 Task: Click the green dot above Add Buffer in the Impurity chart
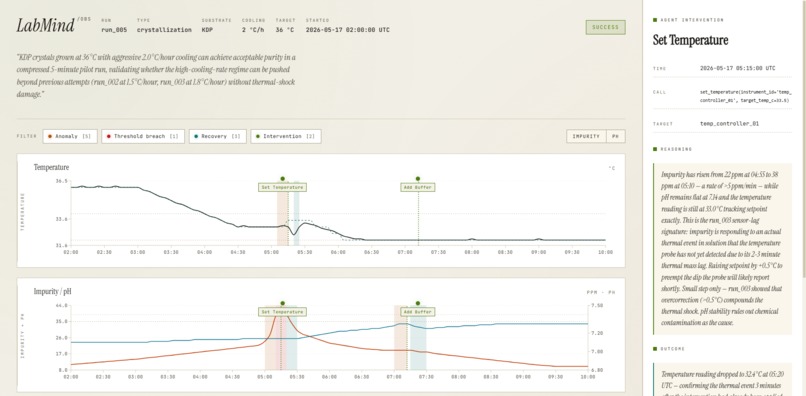pyautogui.click(x=418, y=303)
